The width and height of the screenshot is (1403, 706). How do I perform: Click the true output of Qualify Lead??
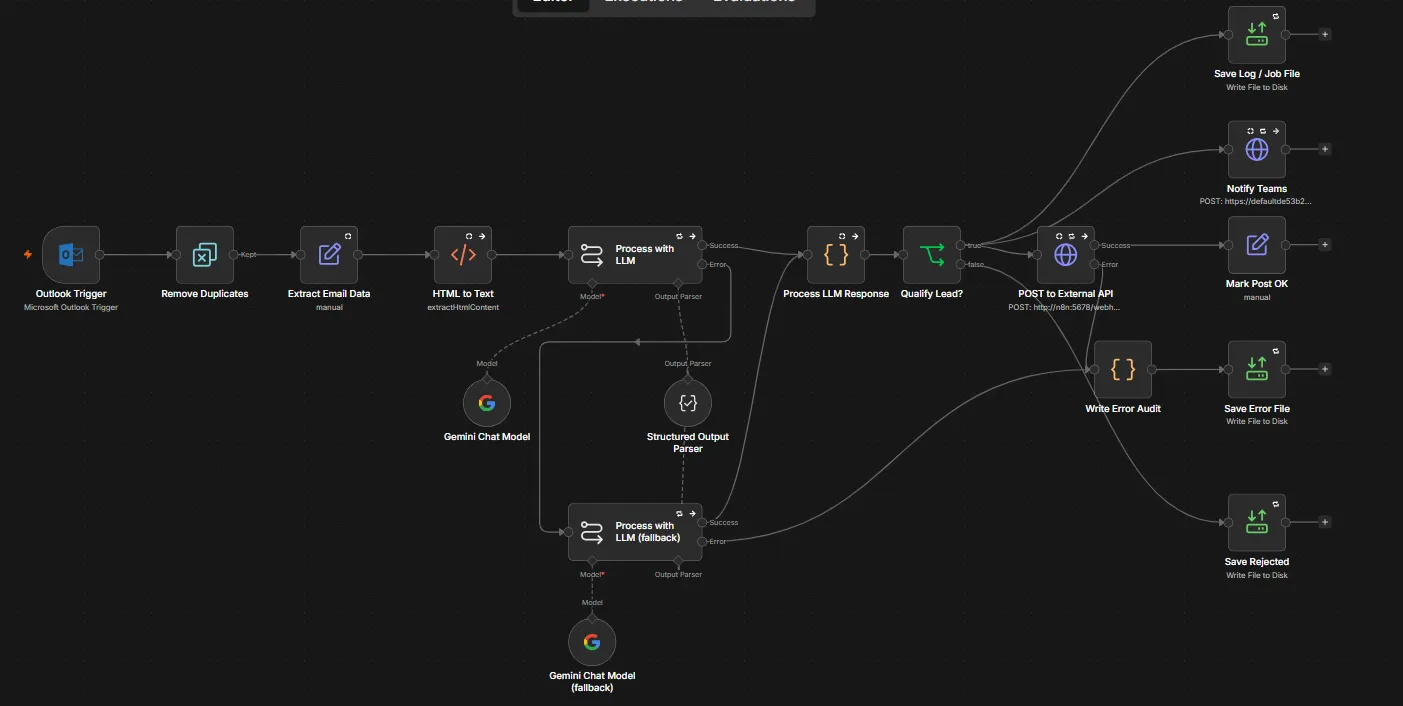point(962,245)
